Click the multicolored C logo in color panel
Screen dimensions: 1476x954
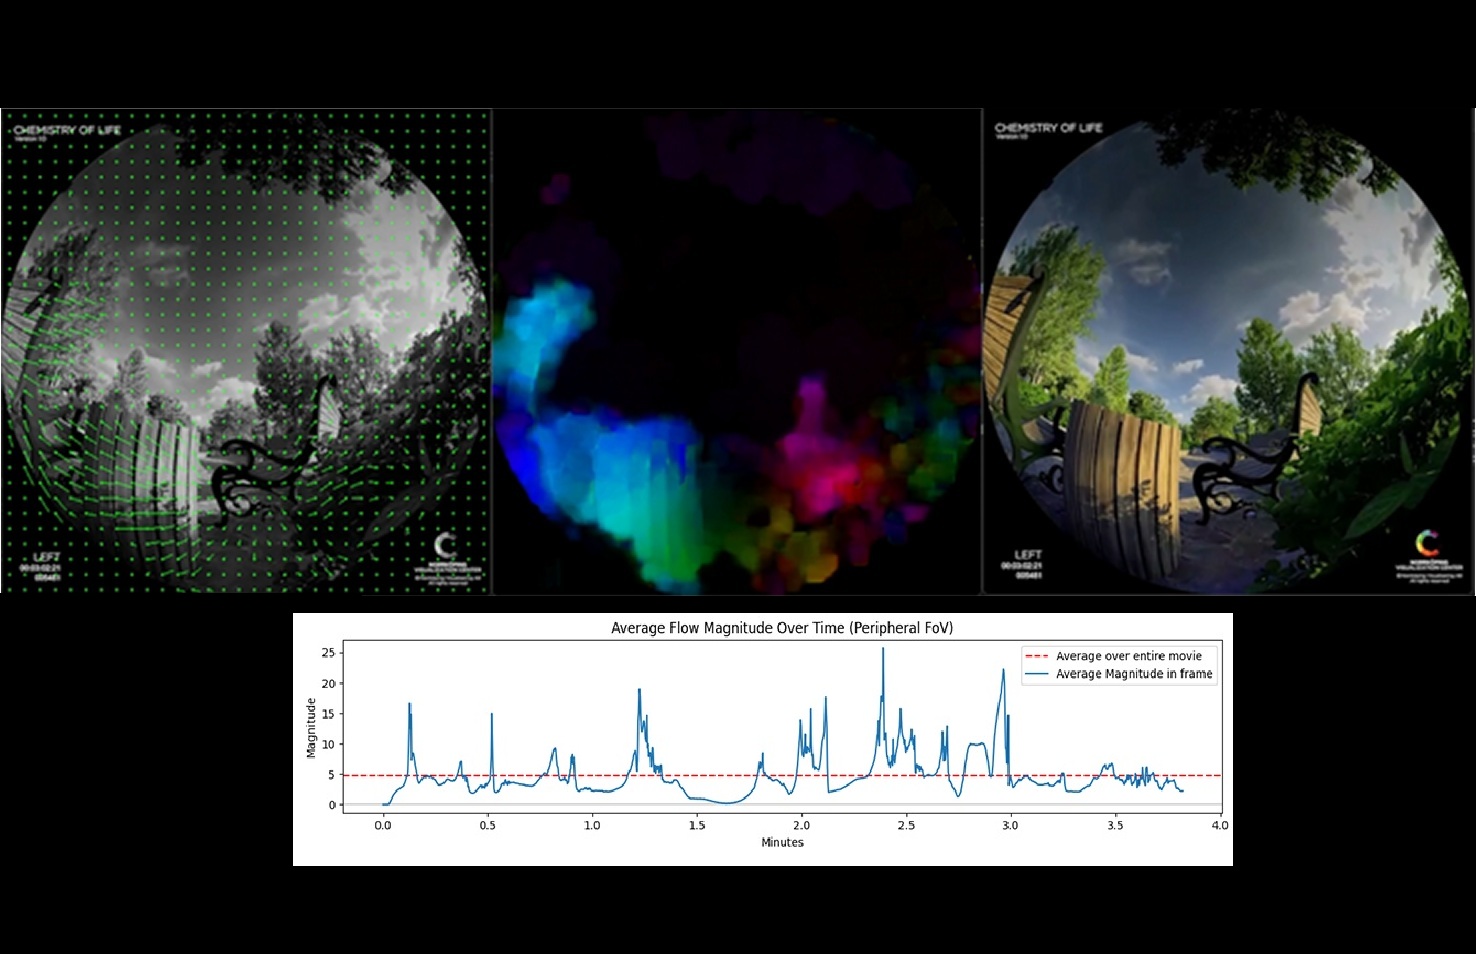coord(1427,544)
